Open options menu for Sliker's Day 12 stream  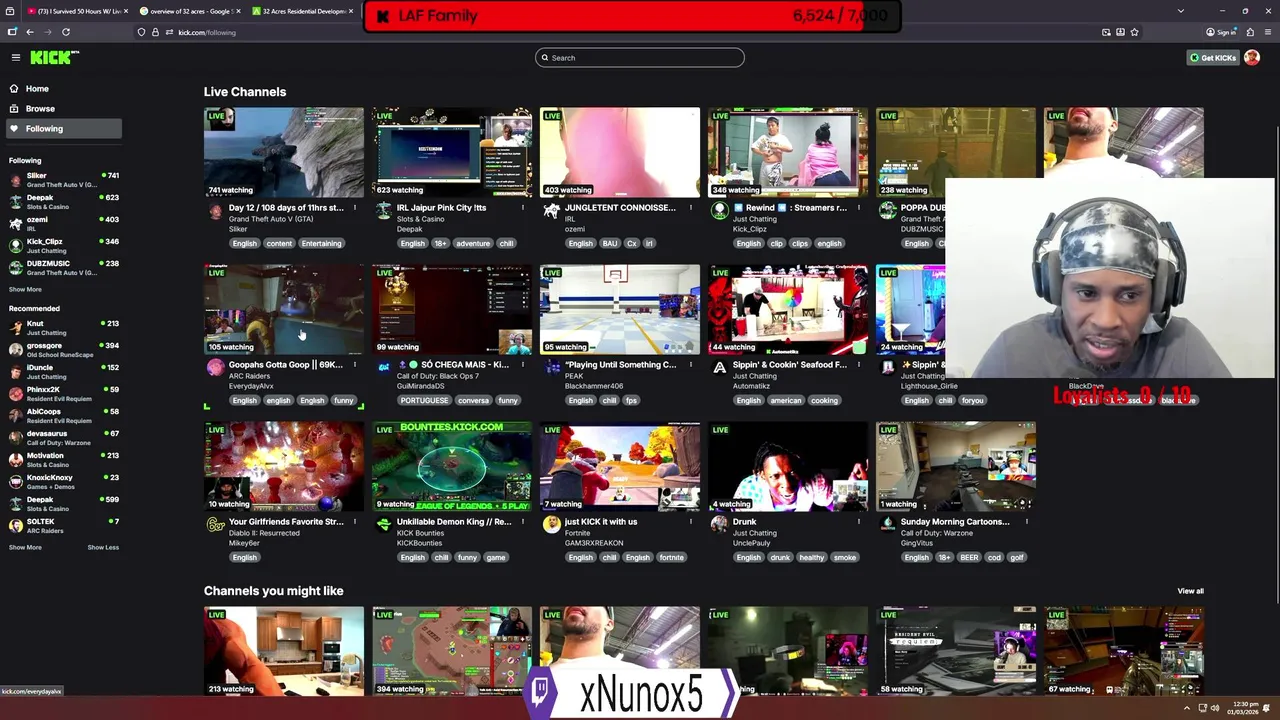click(x=354, y=208)
